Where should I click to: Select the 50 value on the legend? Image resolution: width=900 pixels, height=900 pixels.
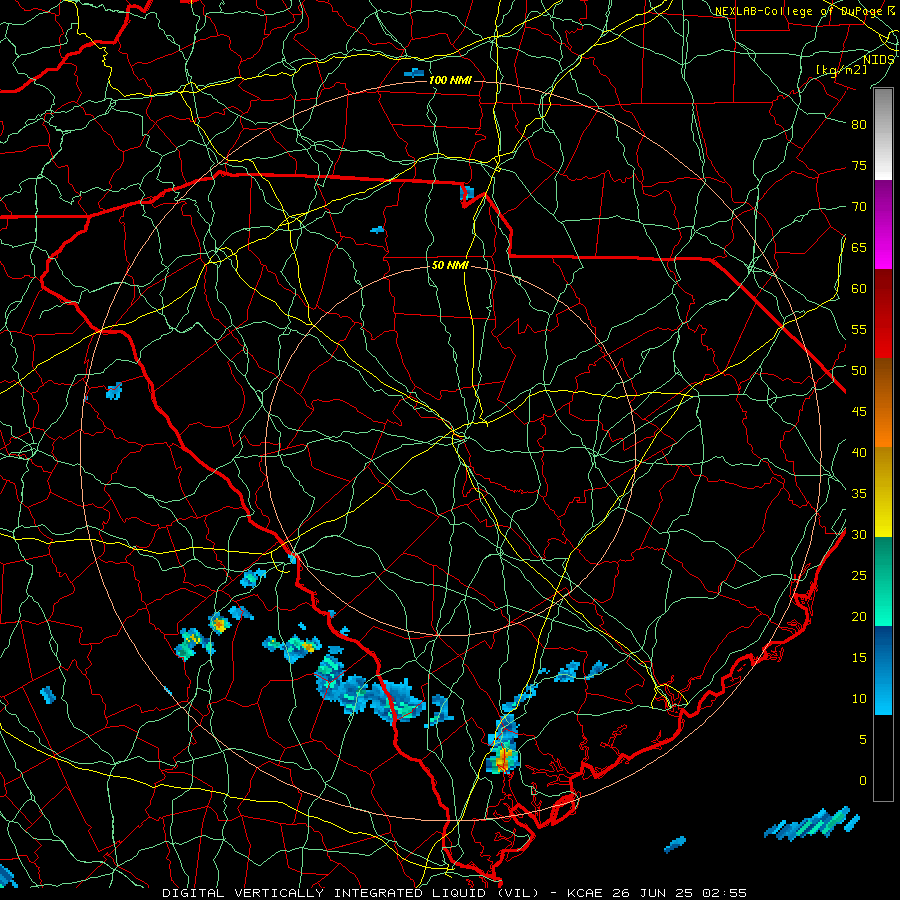click(x=859, y=371)
